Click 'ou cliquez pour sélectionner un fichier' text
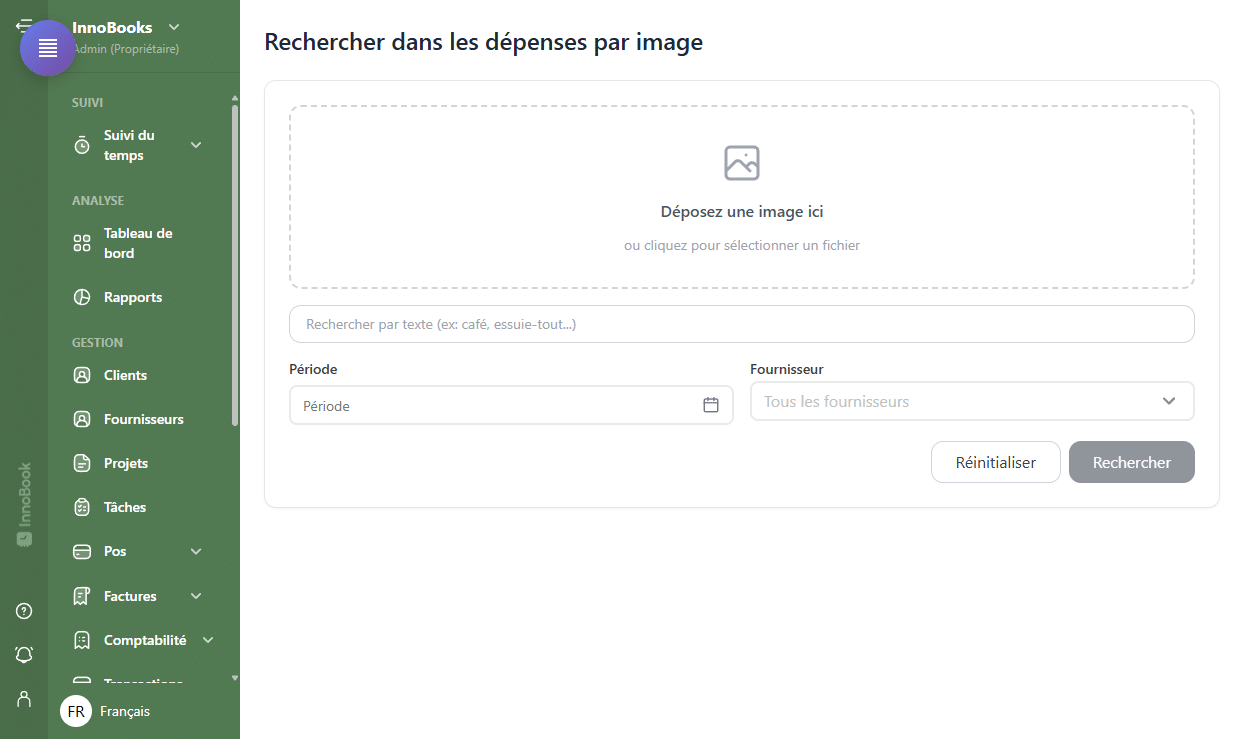1244x739 pixels. tap(742, 245)
